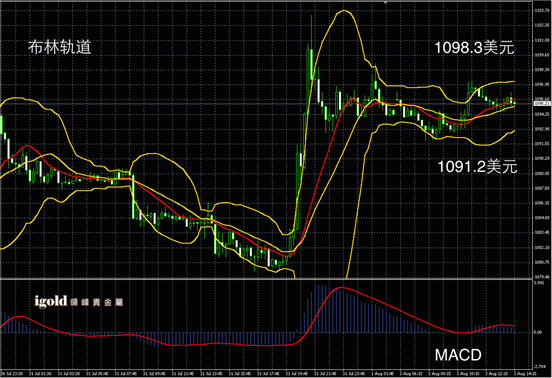The width and height of the screenshot is (552, 378).
Task: Click the 3.941 MACD scale value
Action: click(x=539, y=283)
